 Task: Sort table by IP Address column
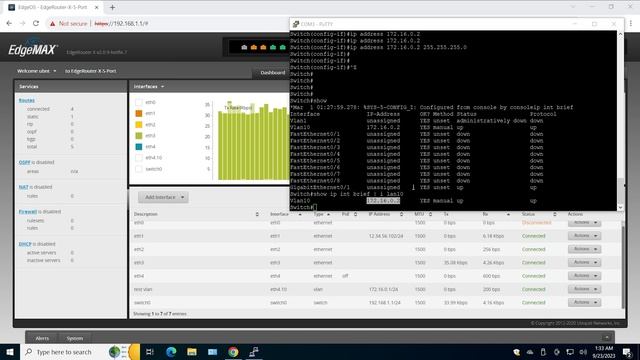(x=386, y=214)
